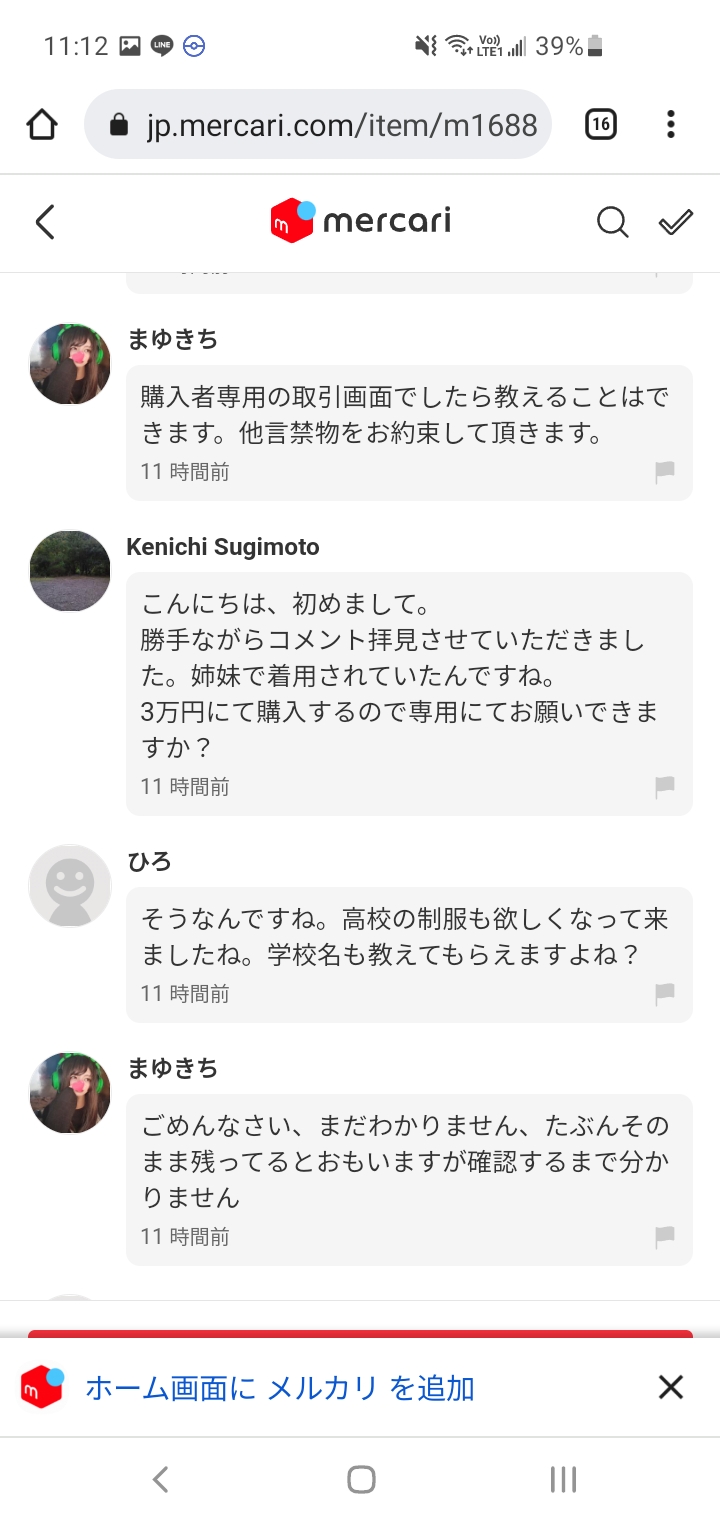
Task: Report the ひろ comment with flag icon
Action: tap(665, 994)
